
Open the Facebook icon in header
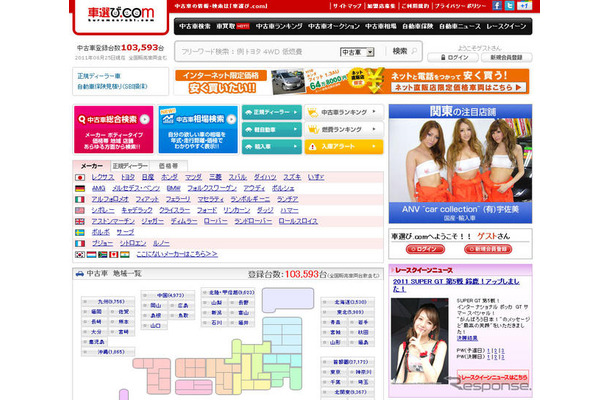coord(497,5)
